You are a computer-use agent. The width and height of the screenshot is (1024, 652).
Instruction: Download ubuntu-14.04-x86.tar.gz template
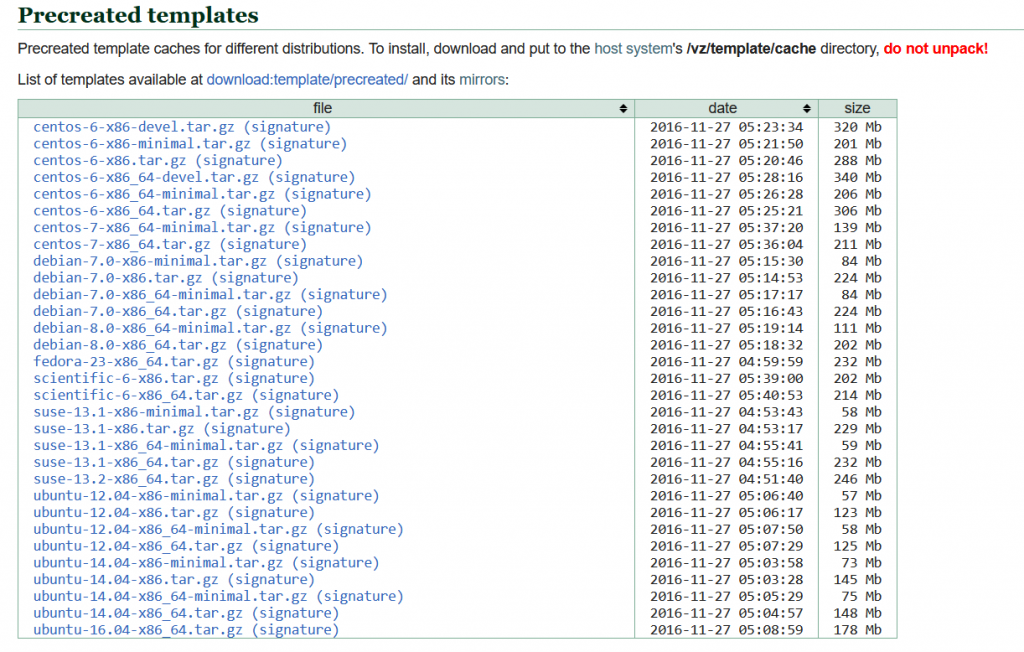pos(126,579)
